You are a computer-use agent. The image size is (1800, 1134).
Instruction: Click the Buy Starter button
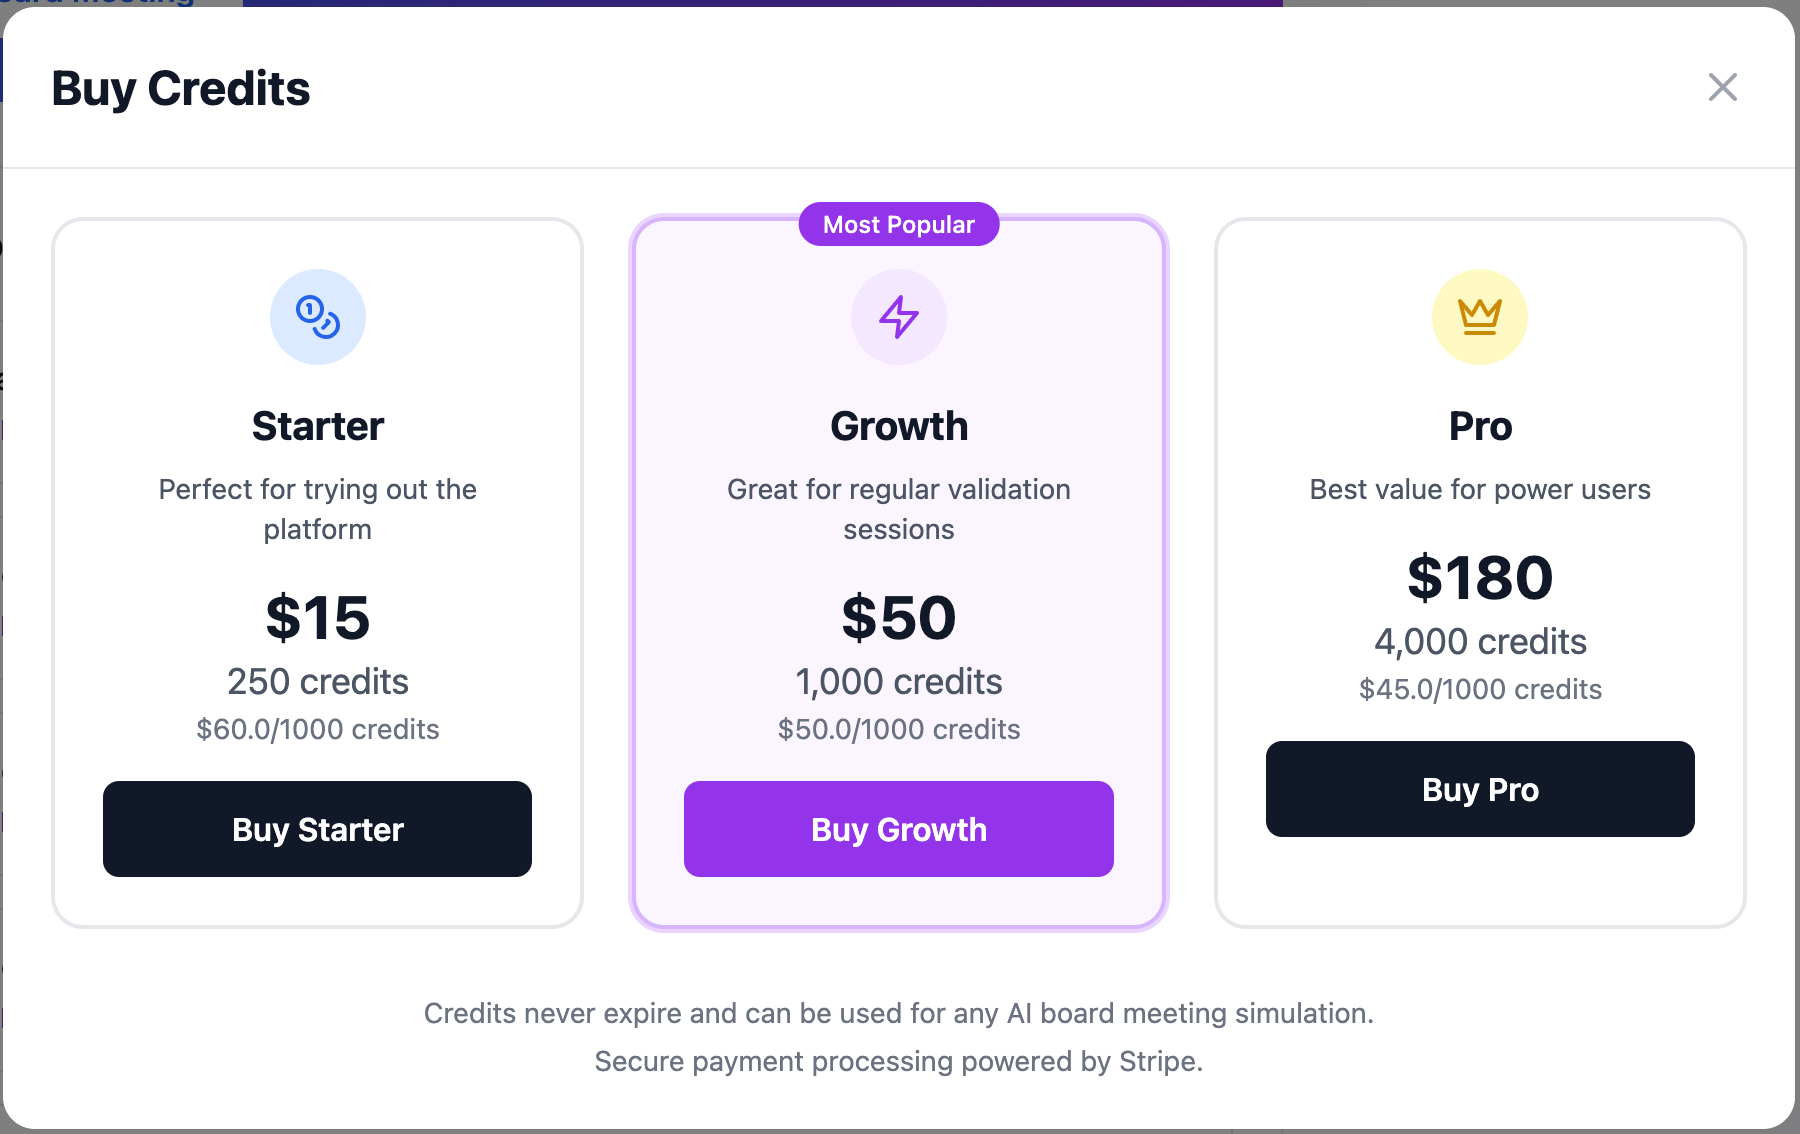(318, 829)
